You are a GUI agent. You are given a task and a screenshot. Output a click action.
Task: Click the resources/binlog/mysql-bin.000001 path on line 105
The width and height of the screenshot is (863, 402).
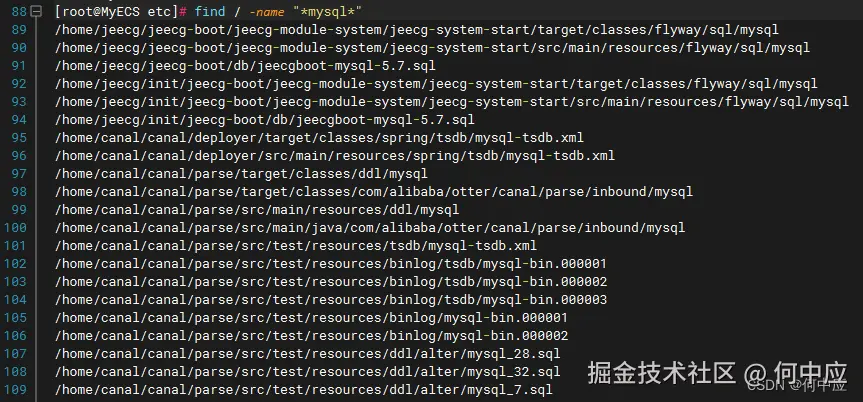[312, 318]
